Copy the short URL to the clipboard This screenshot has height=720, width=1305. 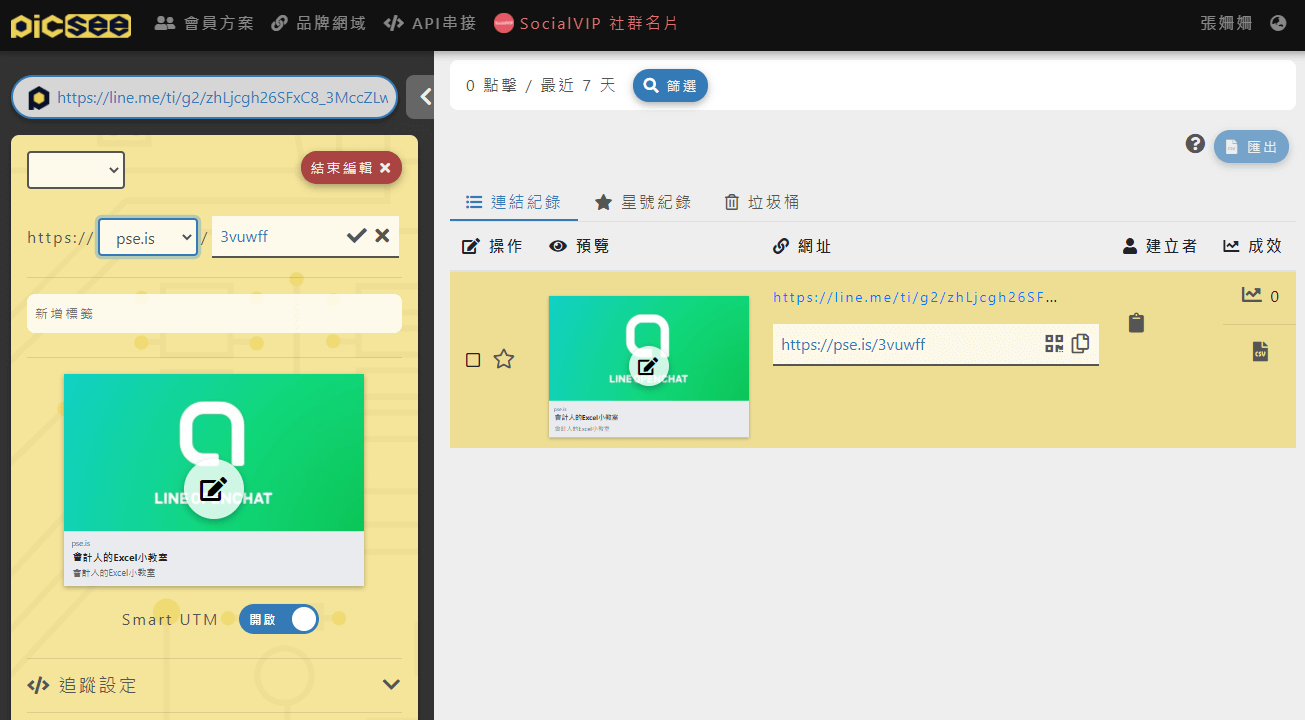pos(1080,344)
